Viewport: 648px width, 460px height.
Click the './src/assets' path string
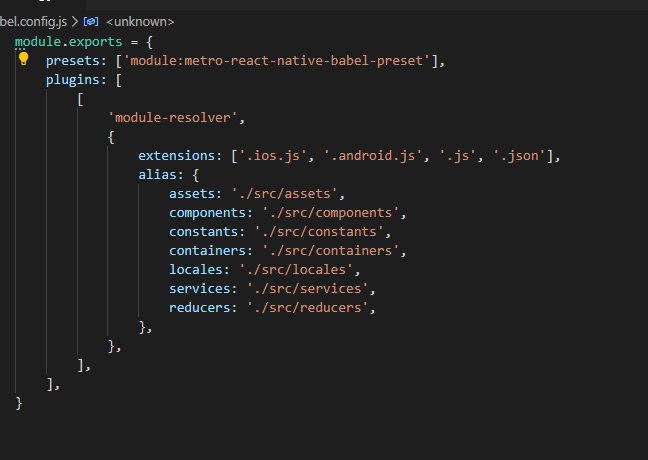coord(284,194)
